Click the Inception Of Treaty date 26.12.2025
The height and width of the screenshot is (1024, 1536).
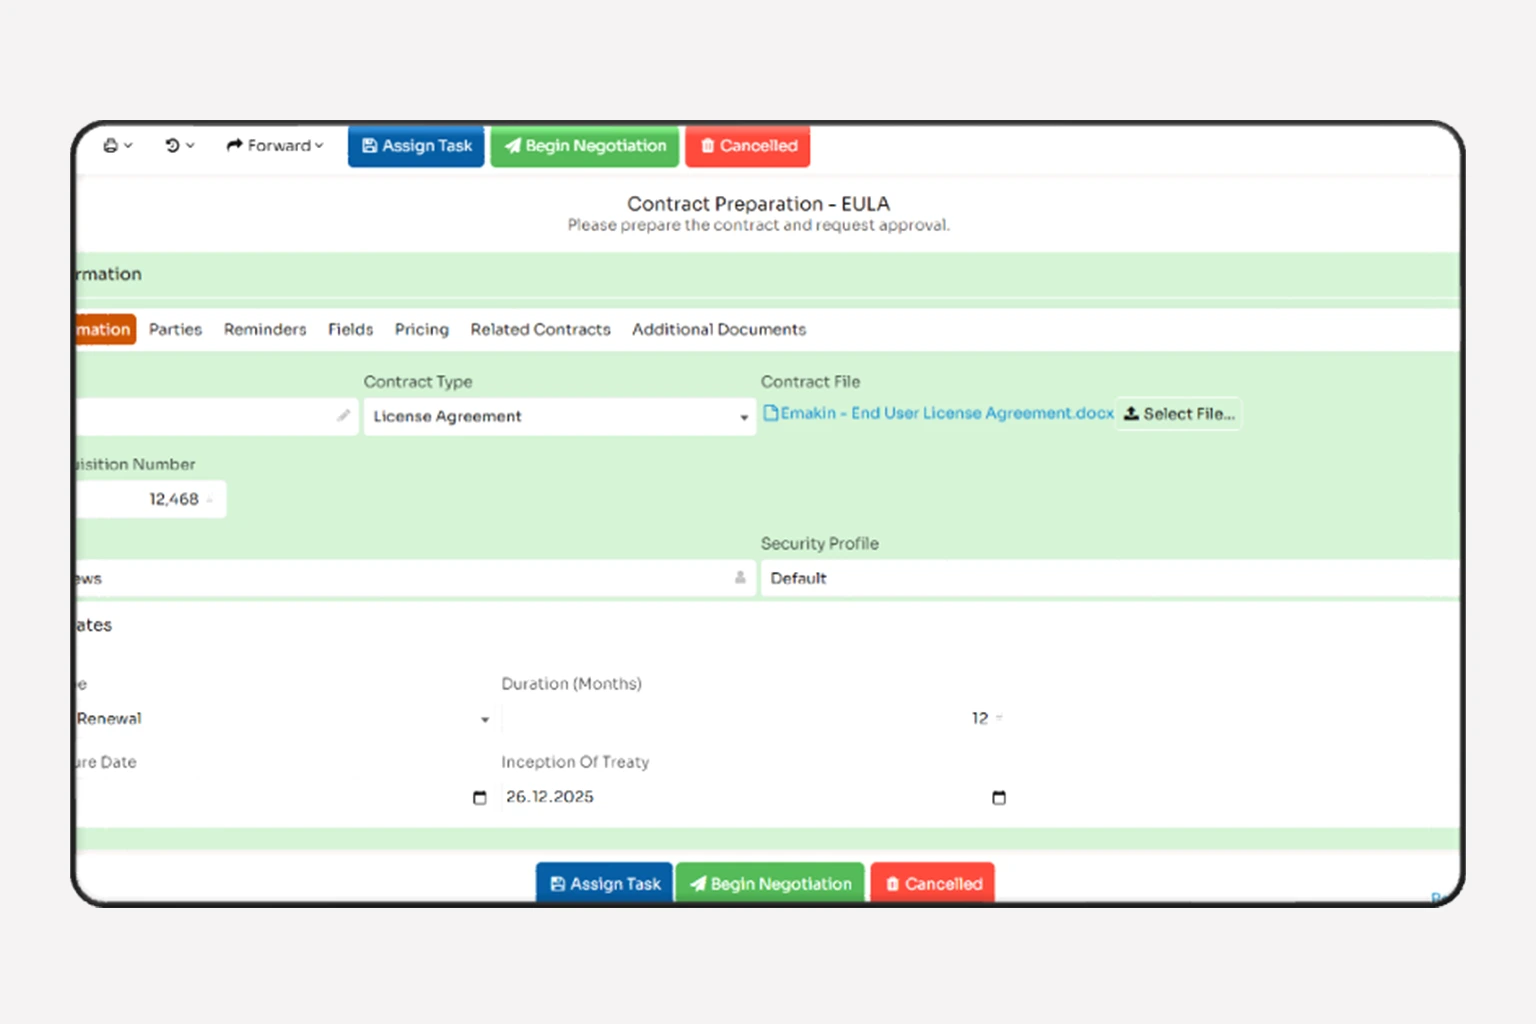coord(550,797)
